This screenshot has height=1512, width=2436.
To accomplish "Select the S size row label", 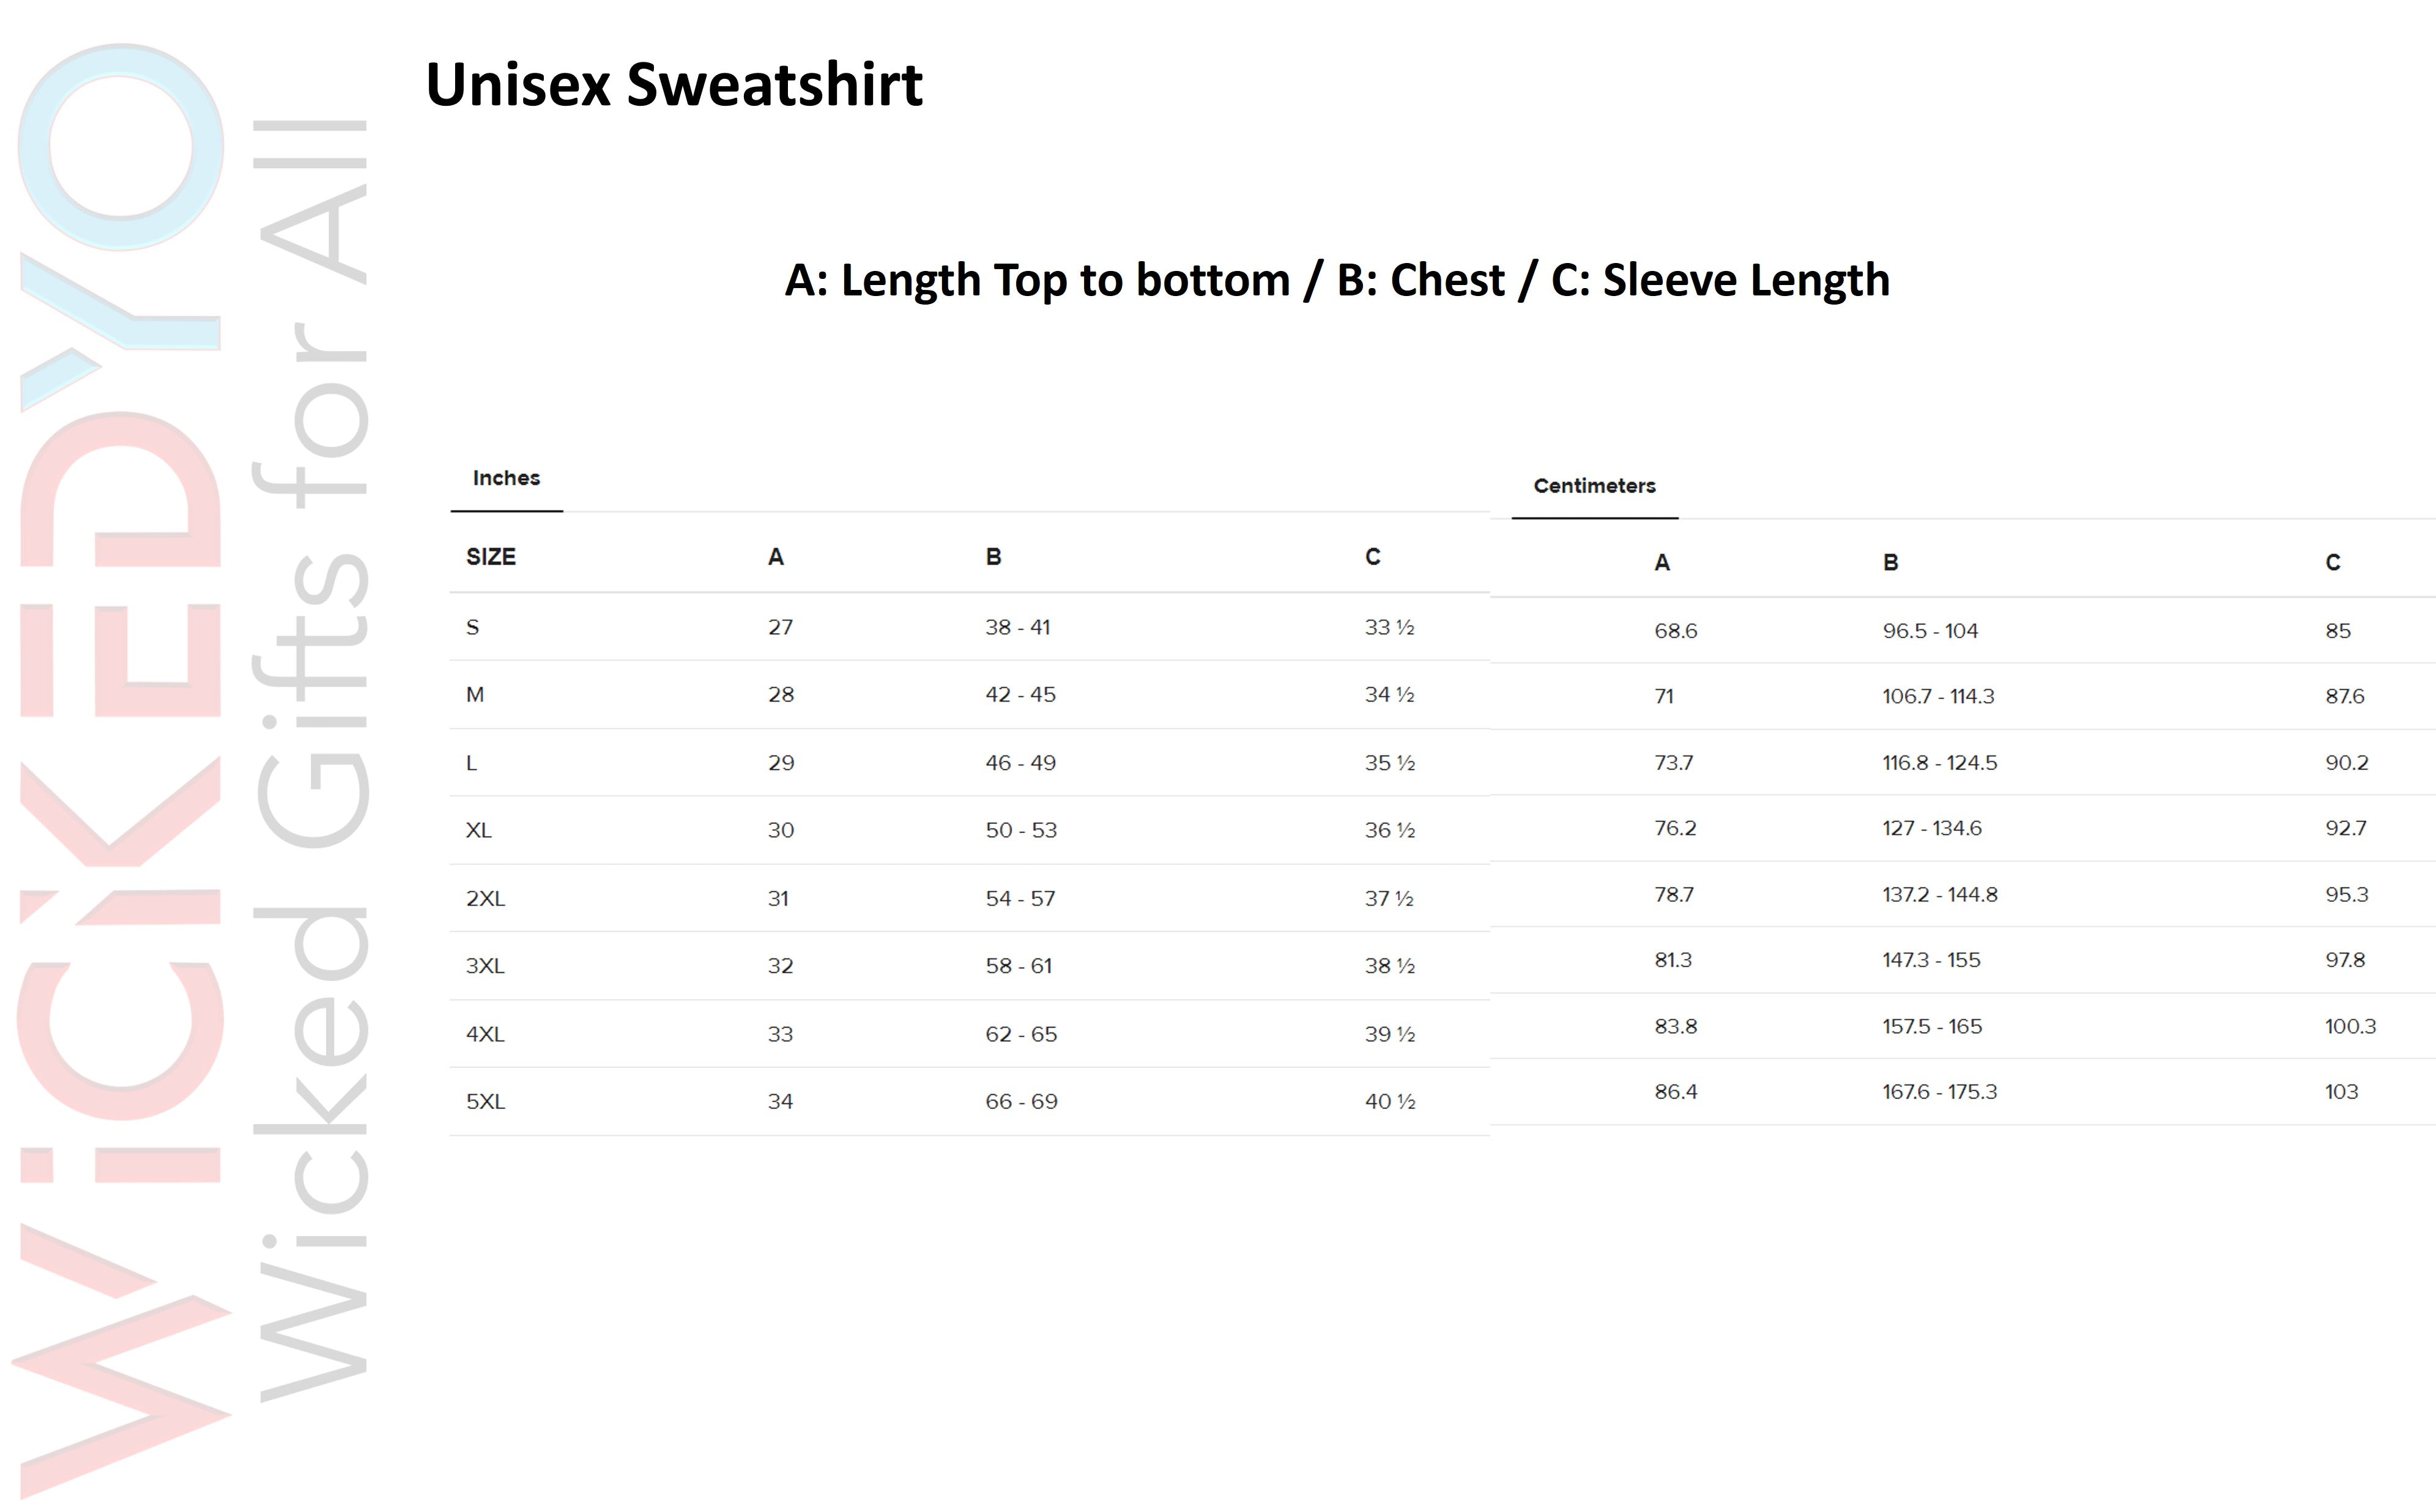I will coord(473,628).
